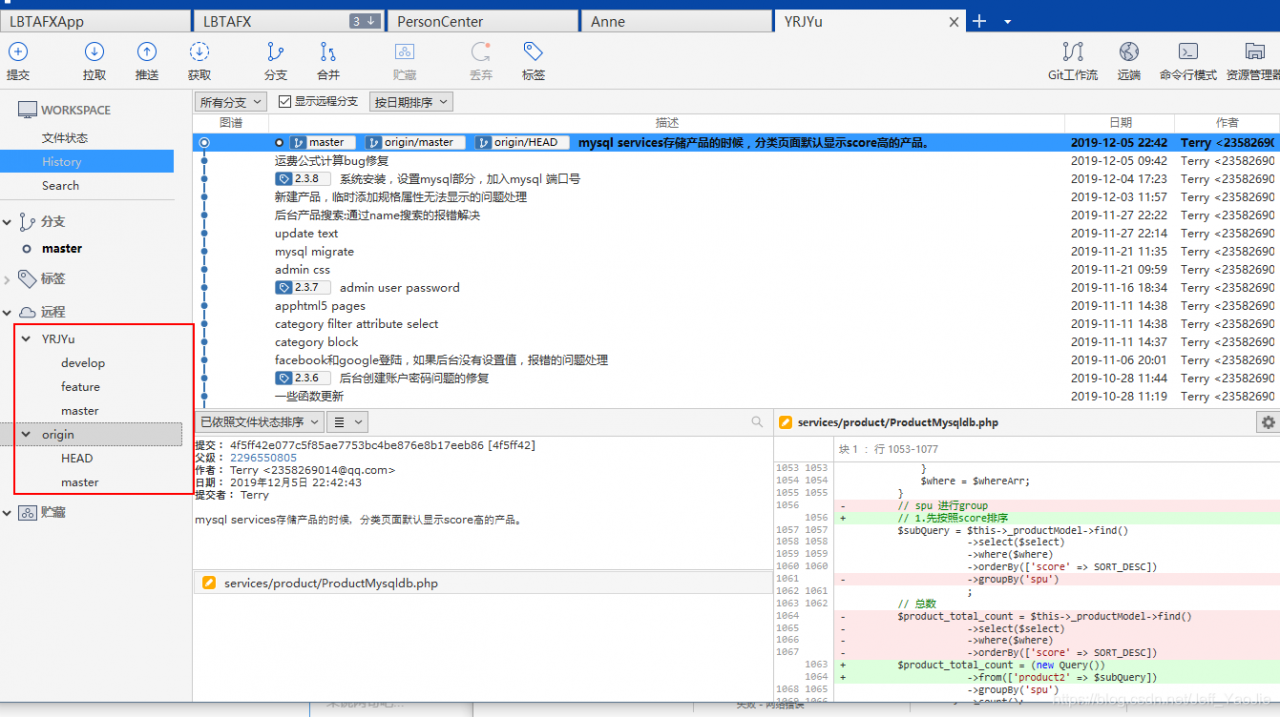
Task: Switch to the PersonCenter tab
Action: pyautogui.click(x=484, y=21)
